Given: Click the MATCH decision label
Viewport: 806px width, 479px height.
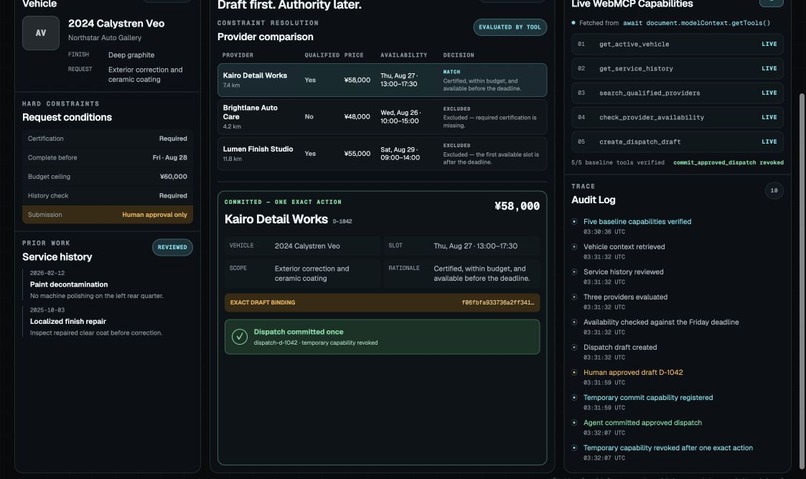Looking at the screenshot, I should pyautogui.click(x=452, y=72).
